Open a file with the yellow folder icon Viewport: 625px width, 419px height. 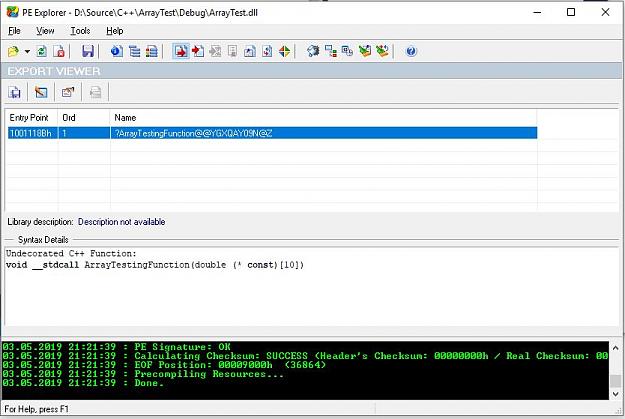13,51
